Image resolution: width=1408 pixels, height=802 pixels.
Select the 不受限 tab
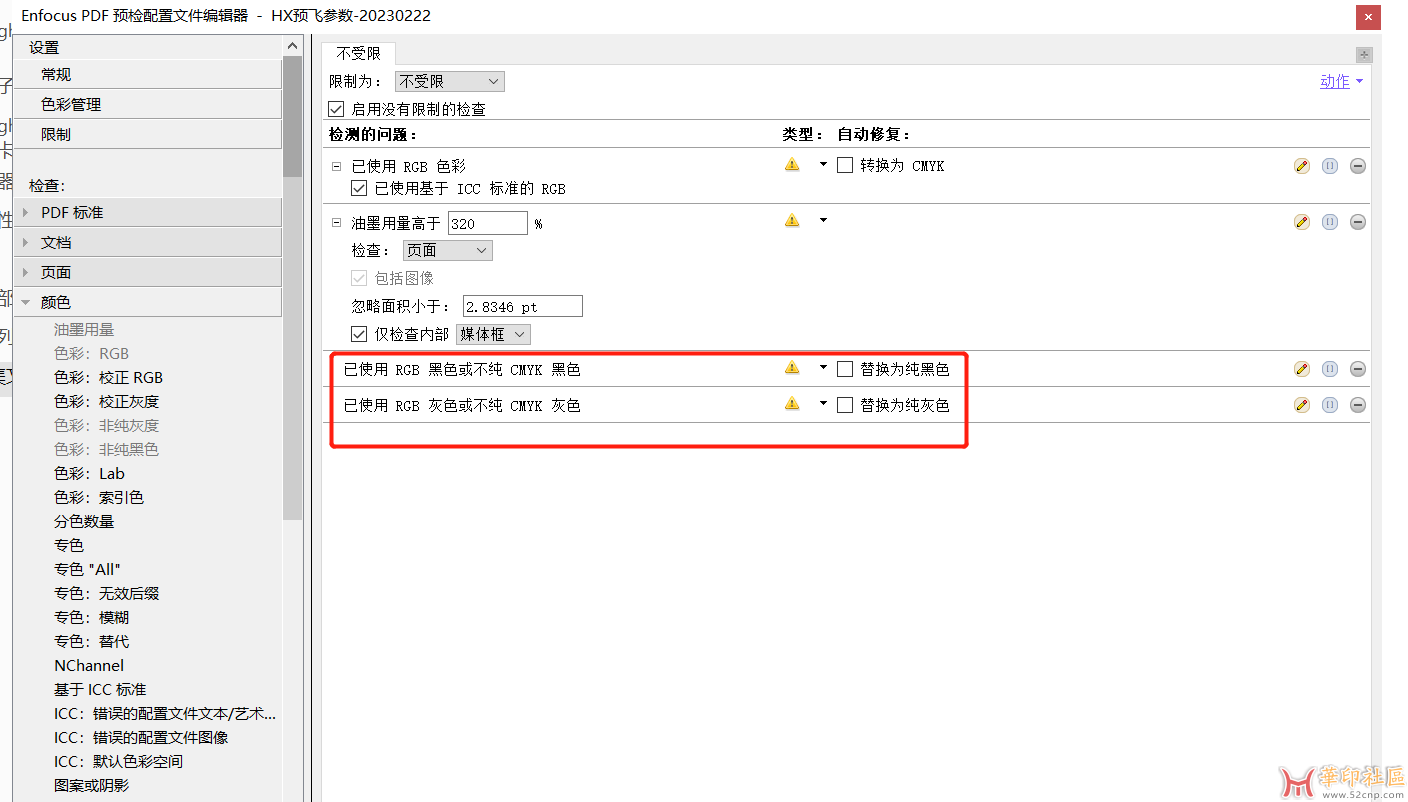[x=358, y=54]
